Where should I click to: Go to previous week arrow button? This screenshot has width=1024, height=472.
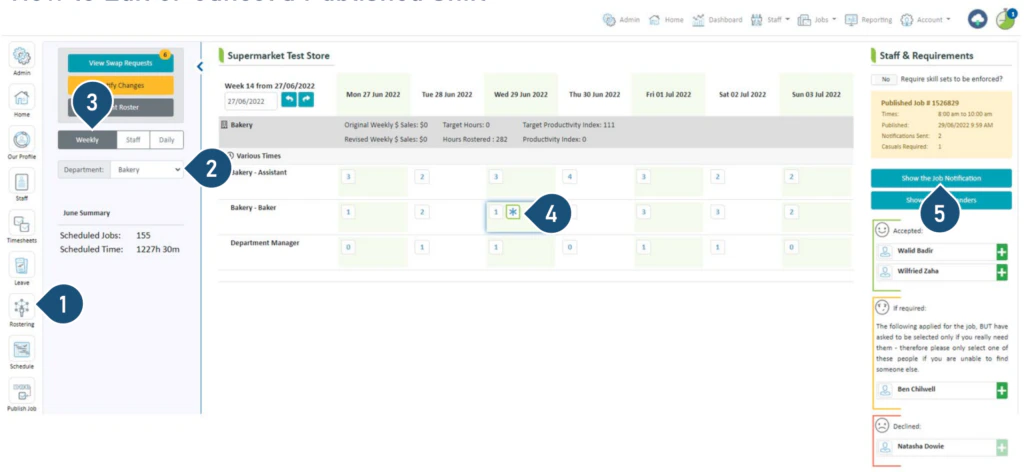click(289, 100)
